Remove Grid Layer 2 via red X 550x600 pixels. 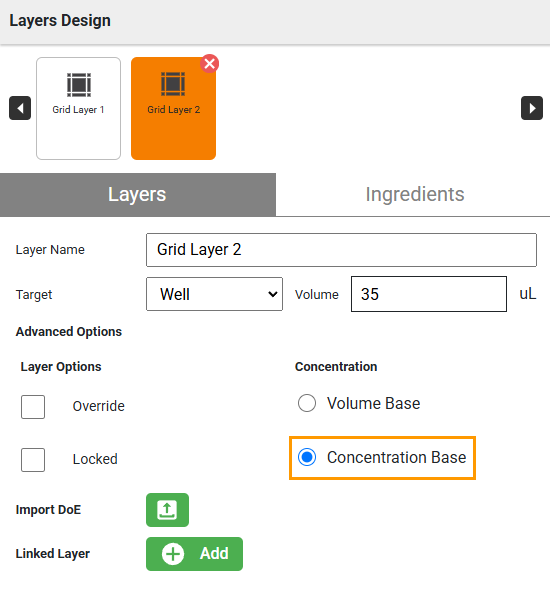(209, 64)
